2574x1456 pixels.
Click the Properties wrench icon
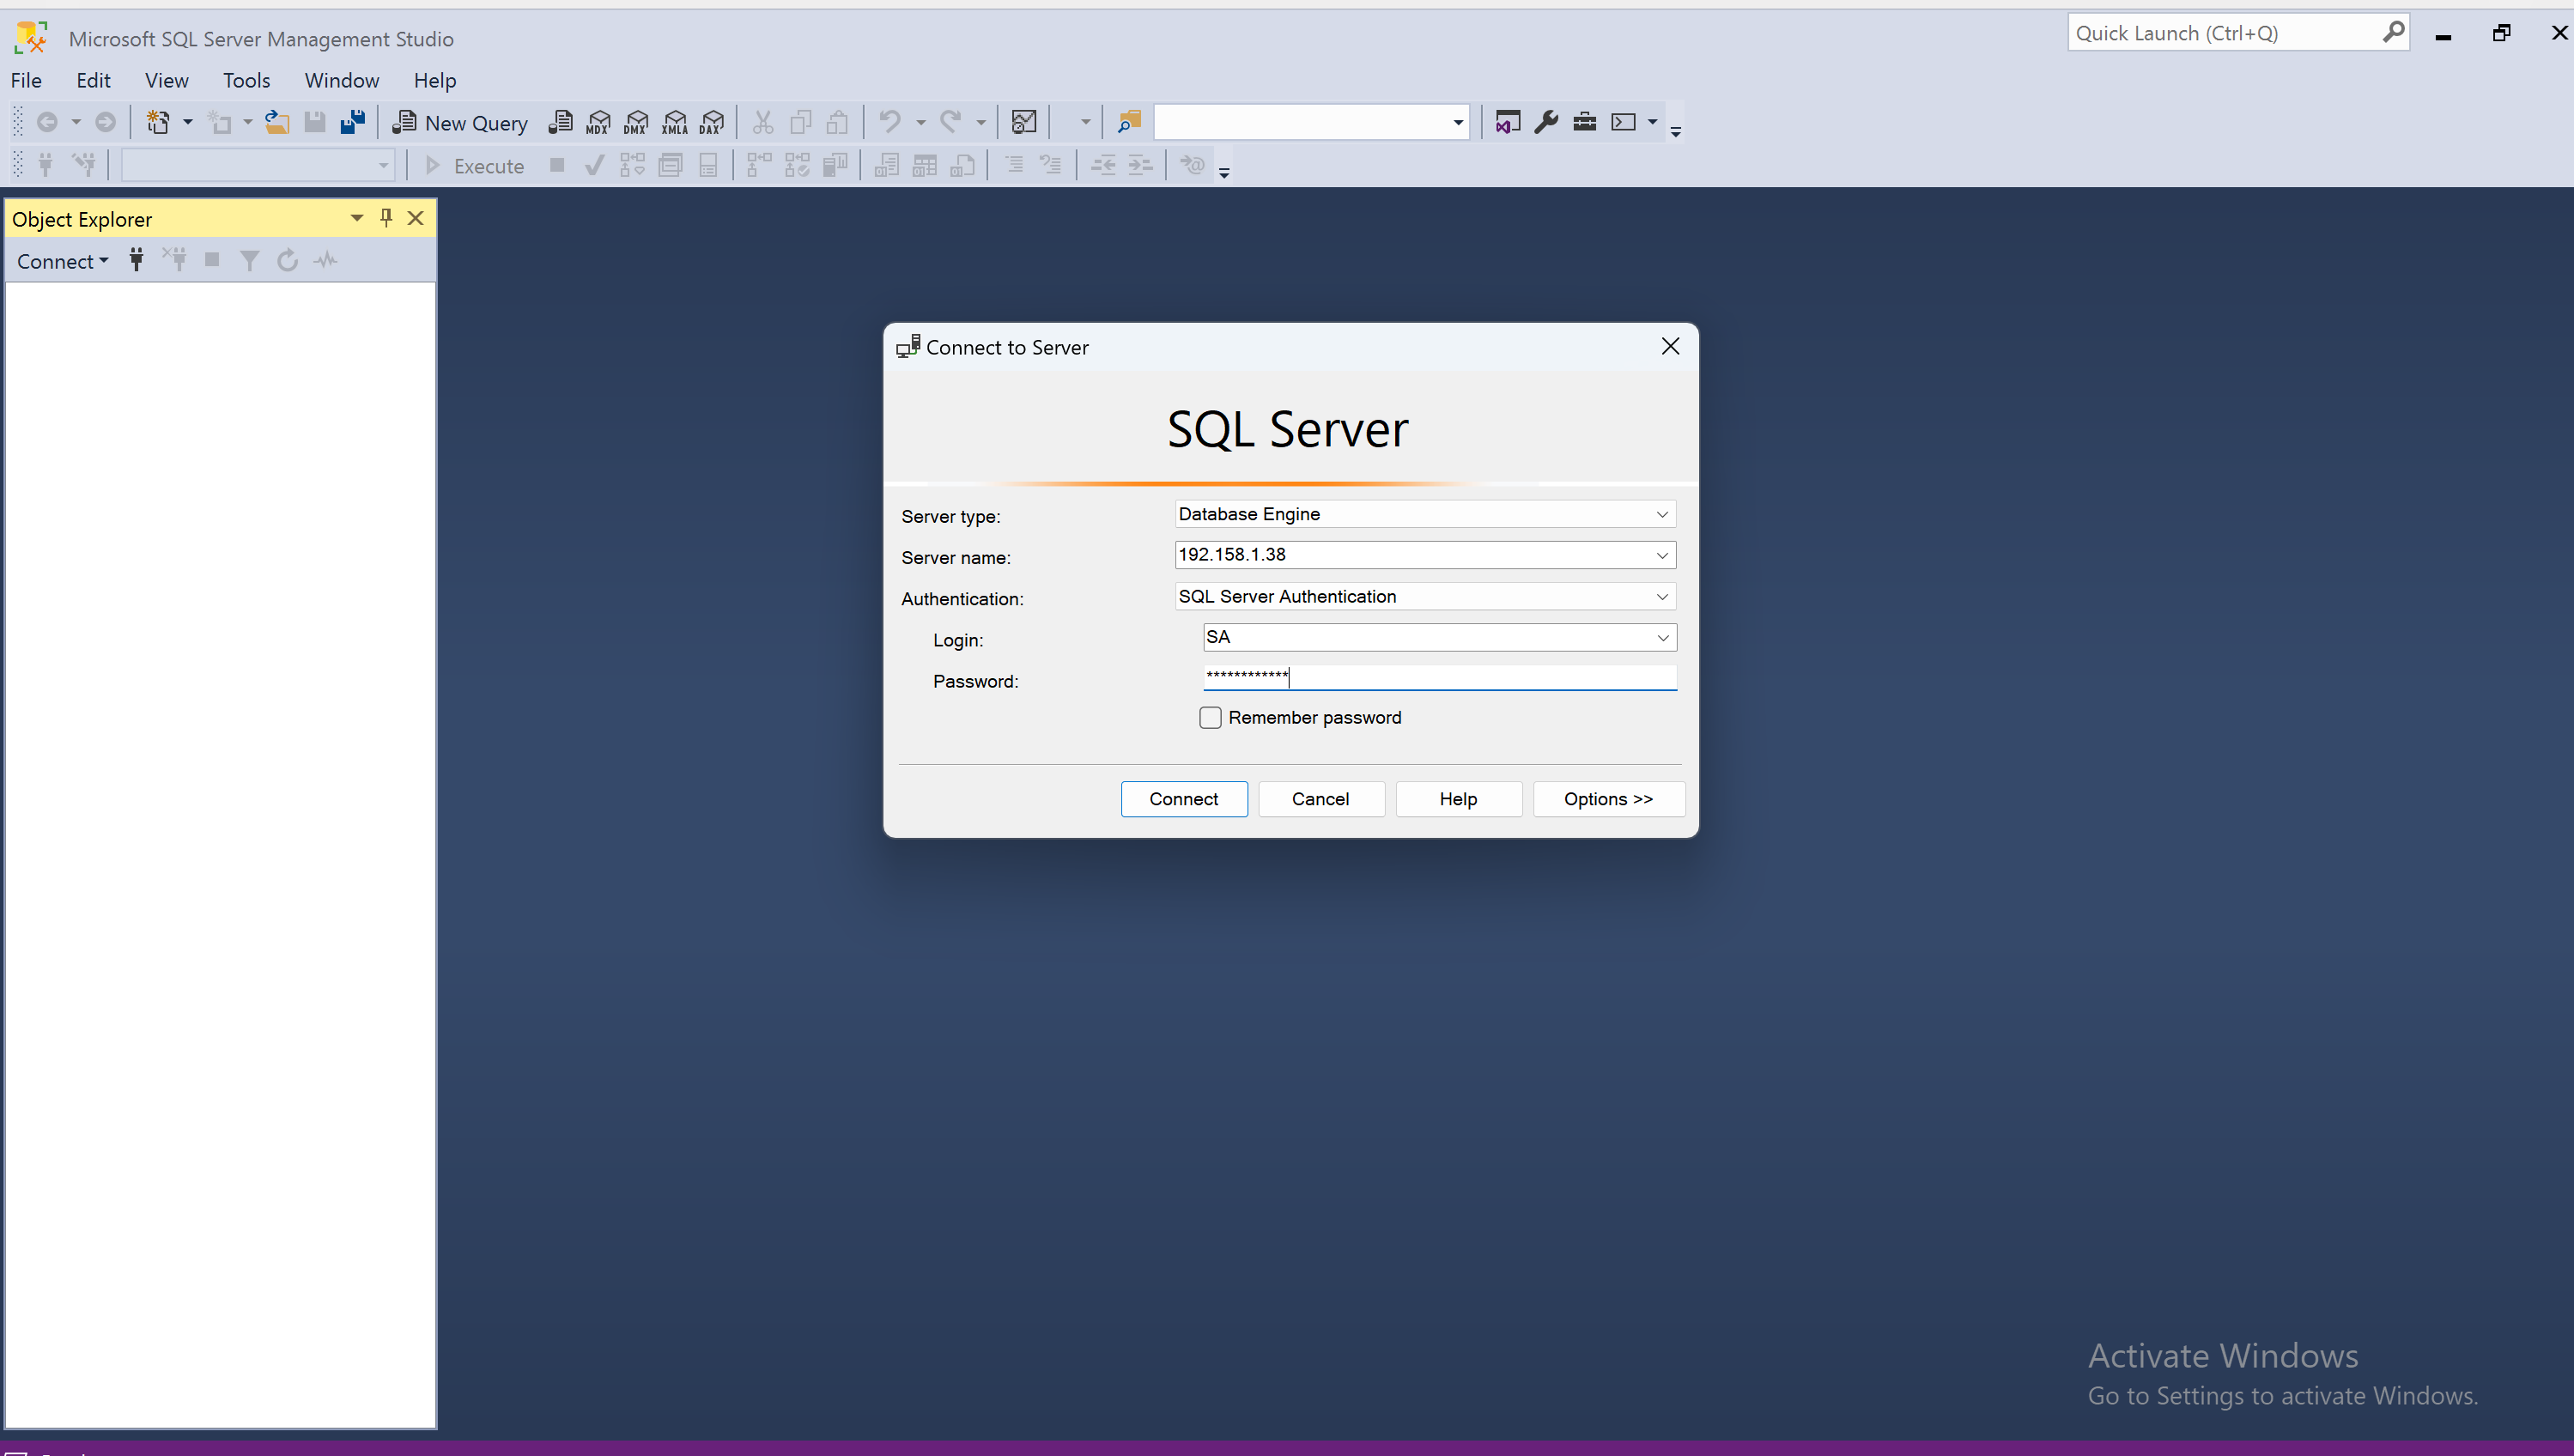pyautogui.click(x=1546, y=123)
